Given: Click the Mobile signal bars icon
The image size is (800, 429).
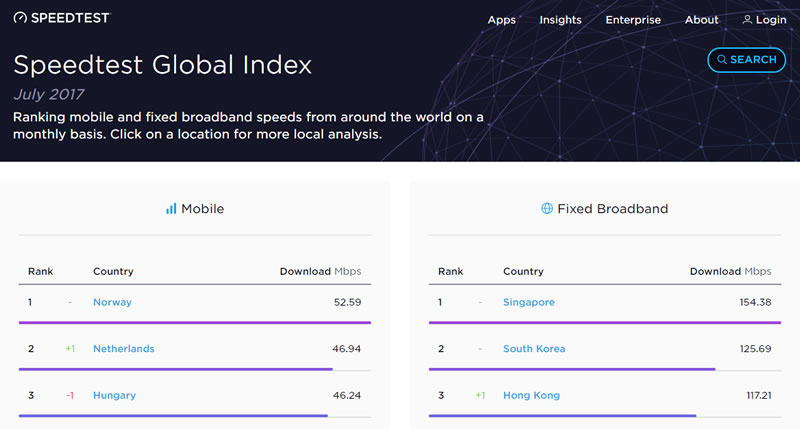Looking at the screenshot, I should coord(171,209).
